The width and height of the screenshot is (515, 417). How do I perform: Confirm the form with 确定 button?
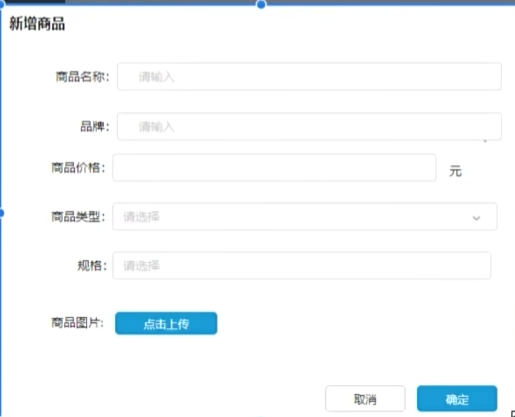[x=457, y=399]
